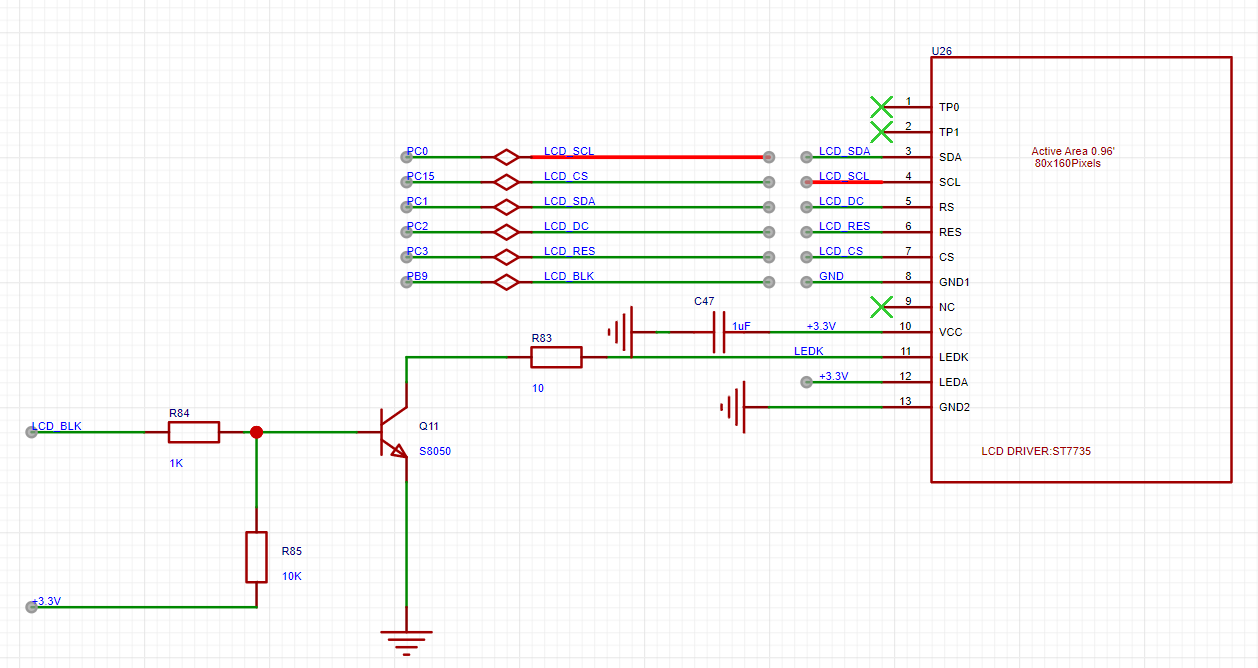1258x668 pixels.
Task: Select resistor R85 symbol
Action: (256, 557)
